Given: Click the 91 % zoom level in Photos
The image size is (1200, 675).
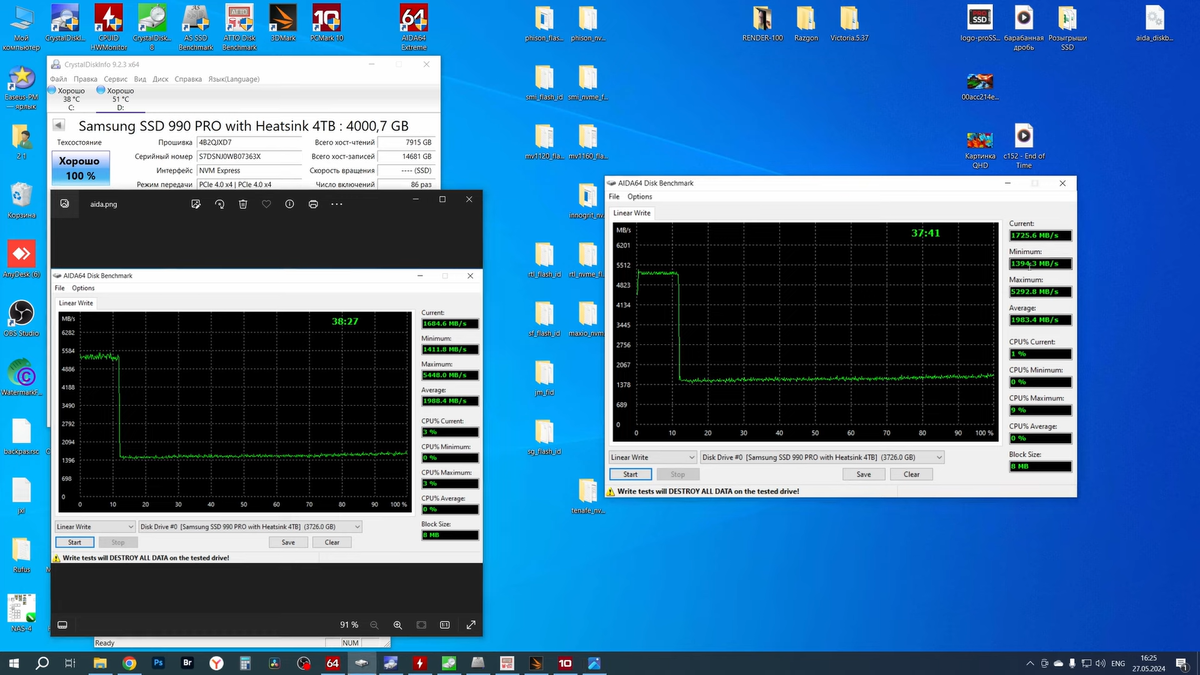Looking at the screenshot, I should [x=348, y=625].
